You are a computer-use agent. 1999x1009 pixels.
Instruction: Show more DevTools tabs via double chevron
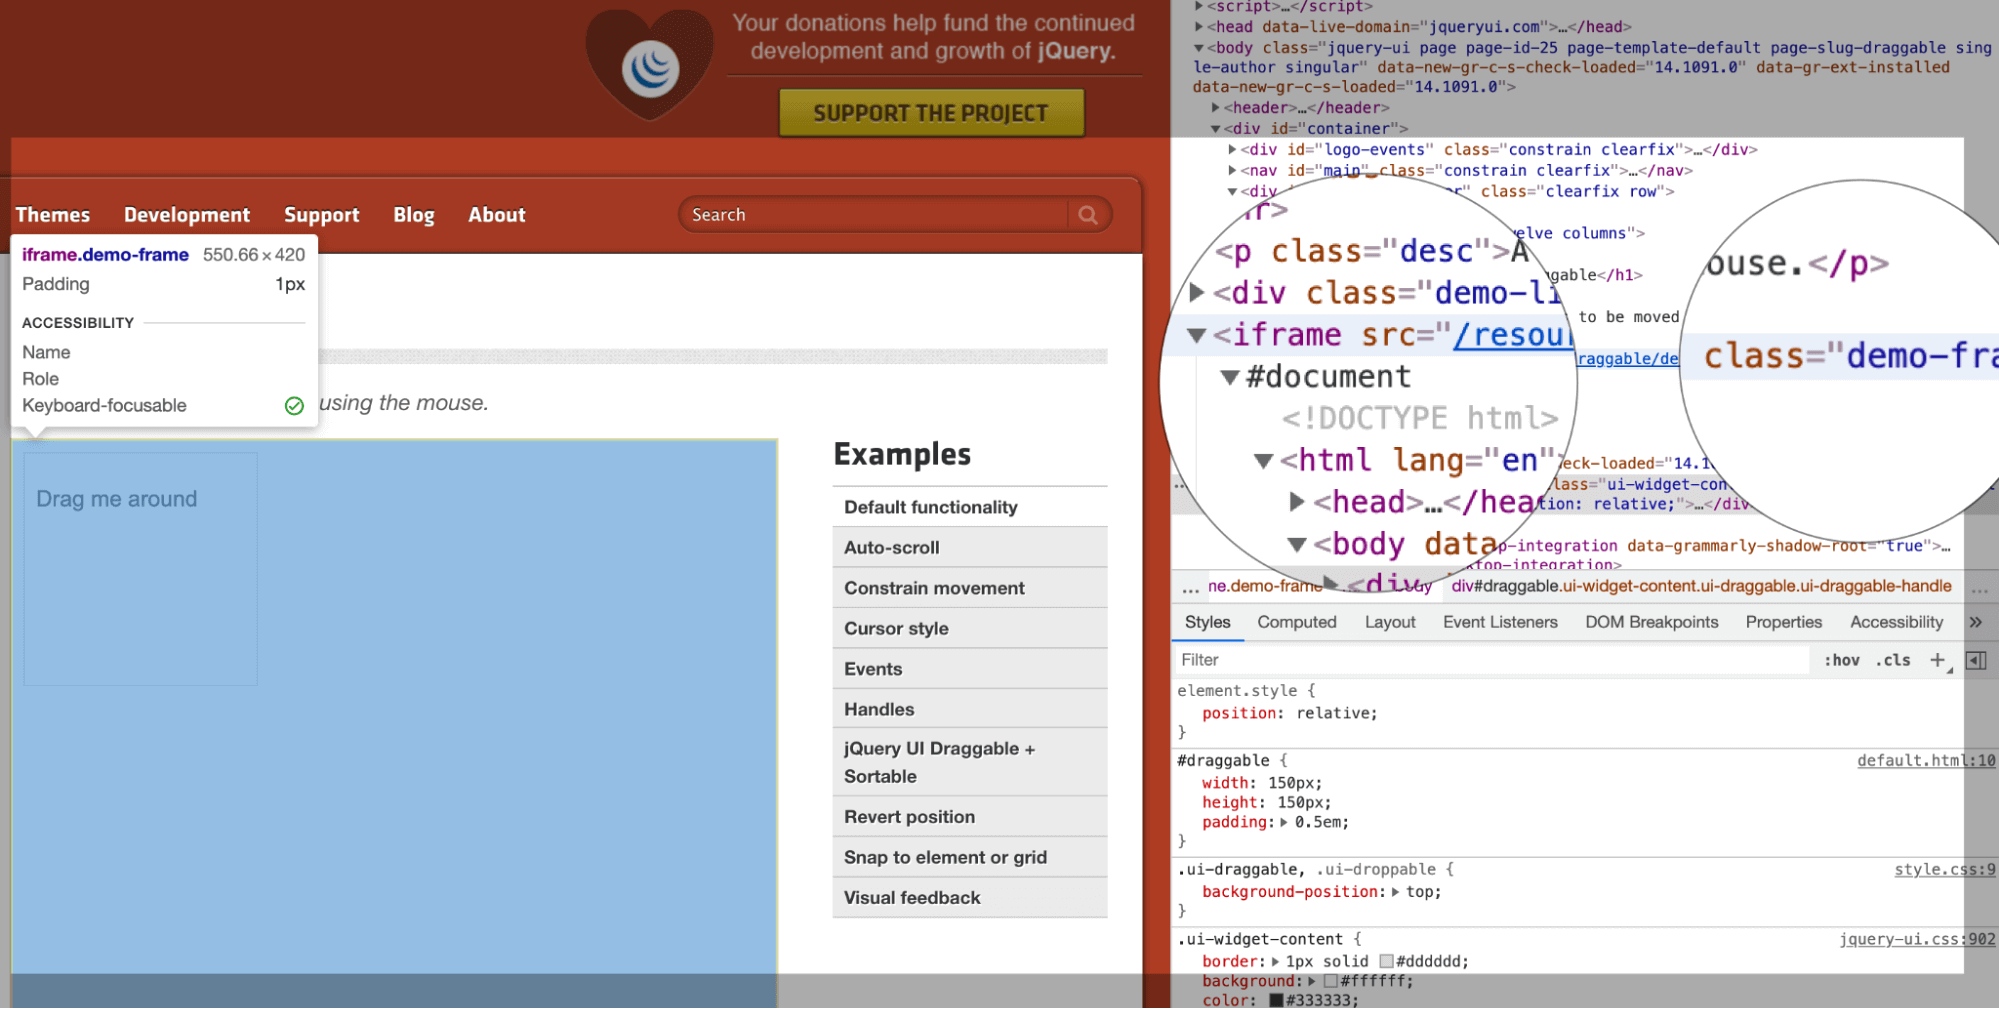[1976, 622]
